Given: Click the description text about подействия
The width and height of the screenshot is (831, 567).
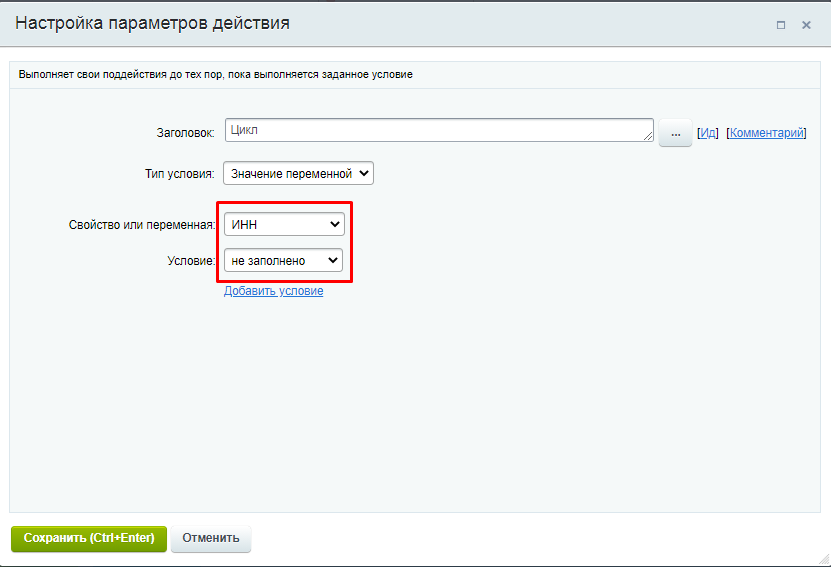Looking at the screenshot, I should [x=216, y=75].
